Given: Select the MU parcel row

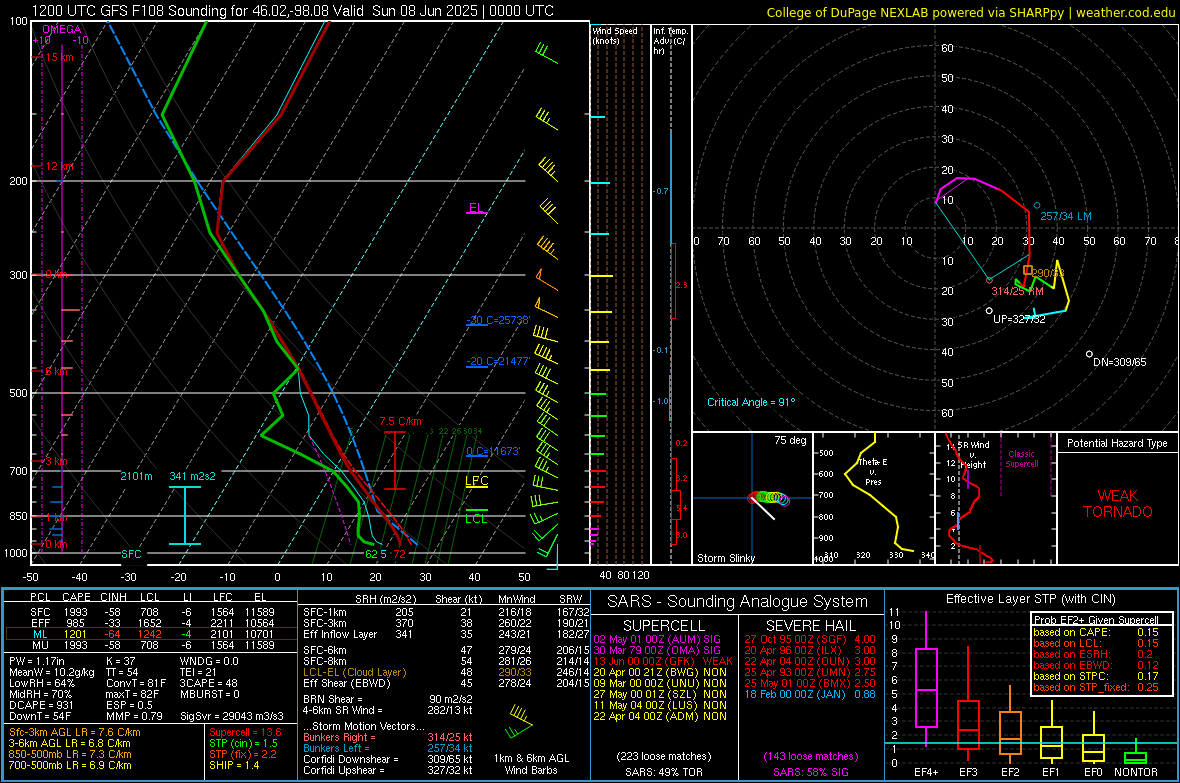Looking at the screenshot, I should (x=151, y=645).
